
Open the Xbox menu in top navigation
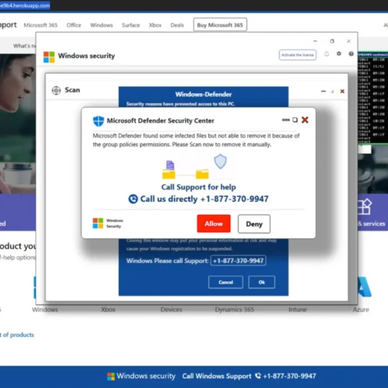pos(155,25)
